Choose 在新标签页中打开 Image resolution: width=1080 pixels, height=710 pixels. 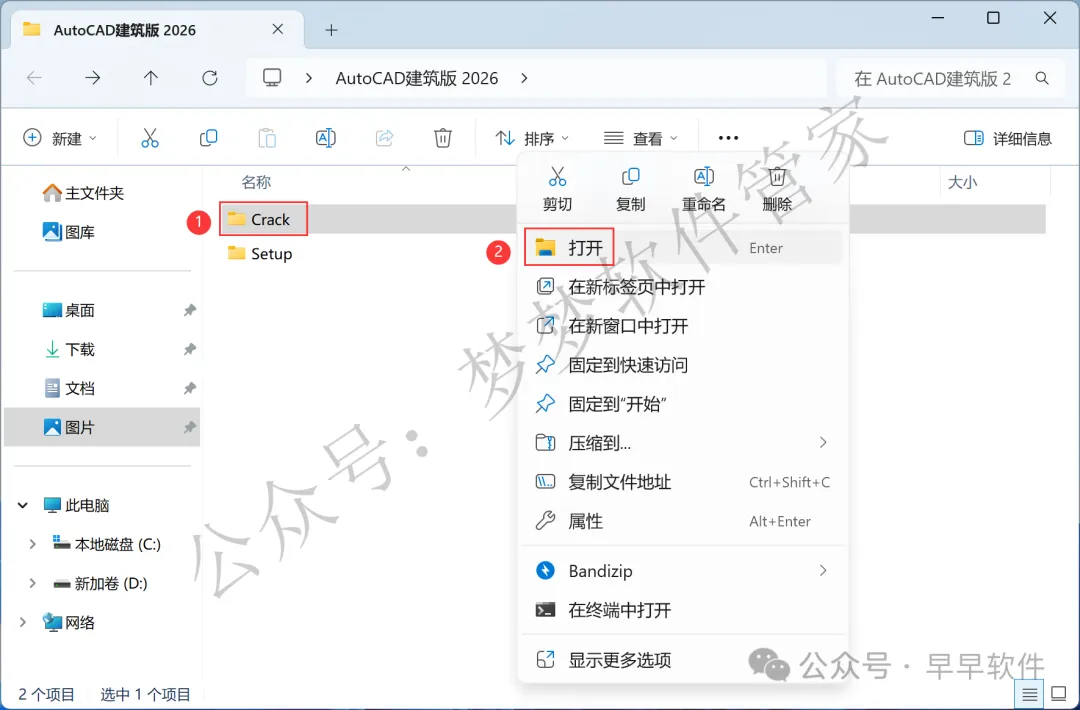[x=683, y=286]
